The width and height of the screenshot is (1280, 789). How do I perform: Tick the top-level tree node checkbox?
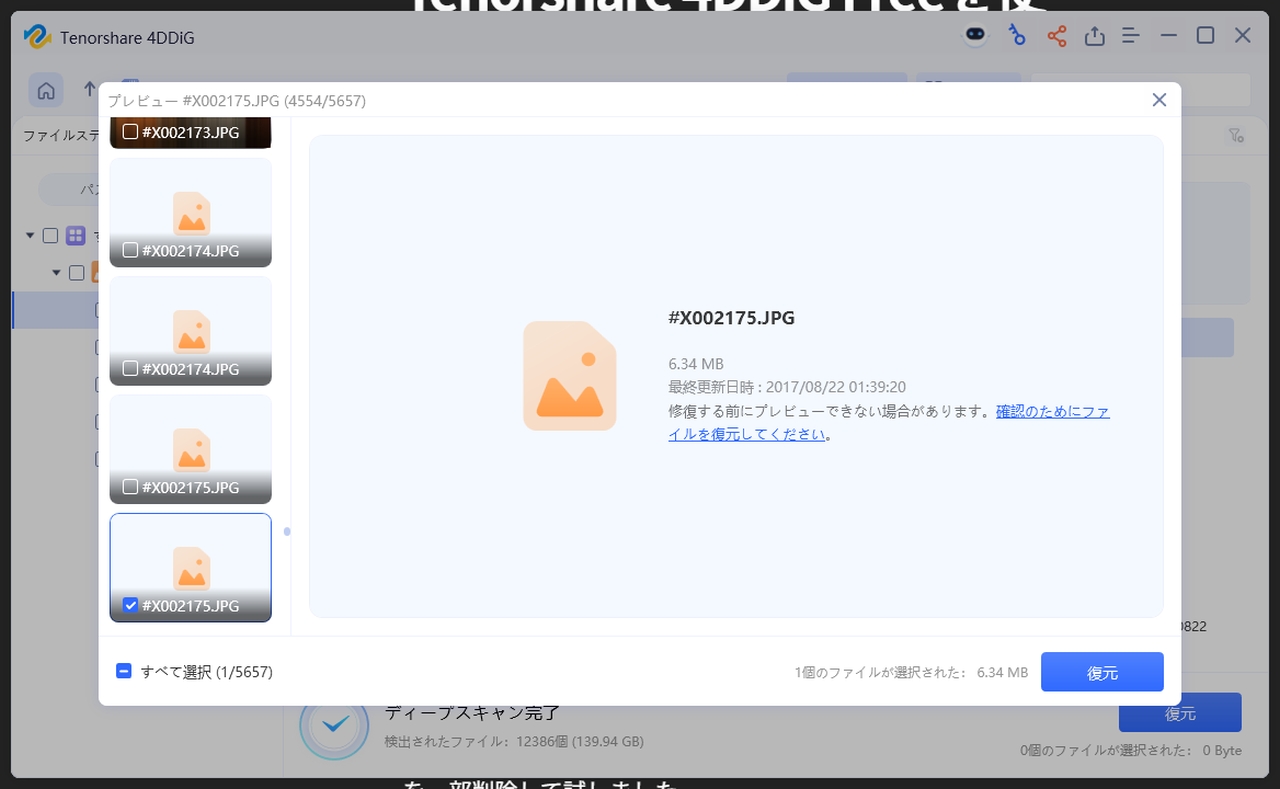pos(50,236)
